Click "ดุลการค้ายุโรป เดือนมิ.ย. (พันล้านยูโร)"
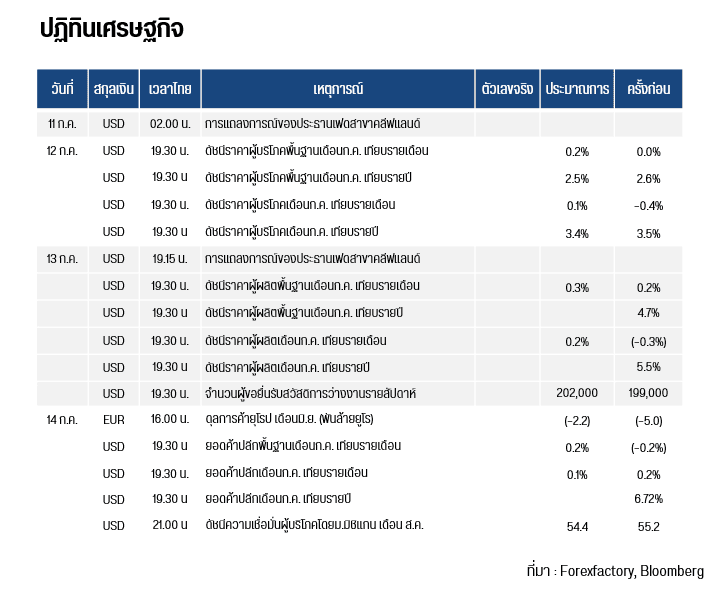 (289, 419)
